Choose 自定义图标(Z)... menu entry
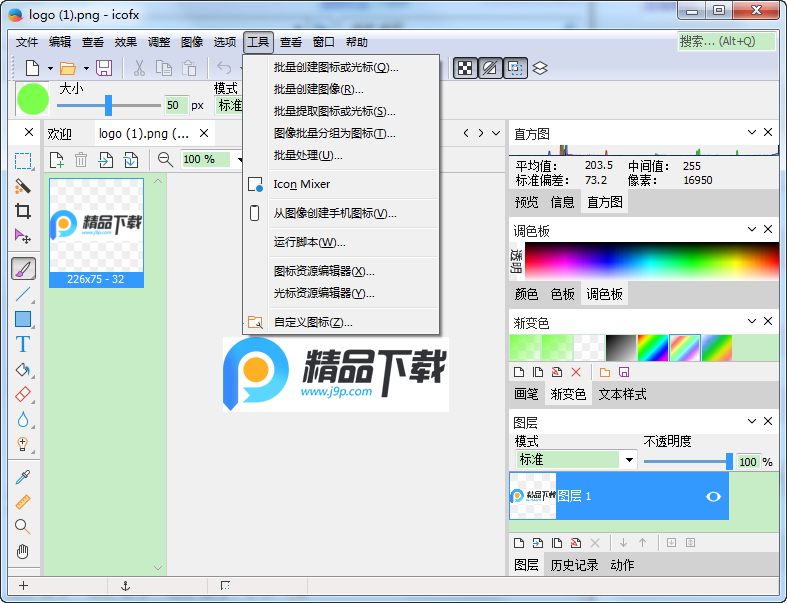 pyautogui.click(x=341, y=322)
